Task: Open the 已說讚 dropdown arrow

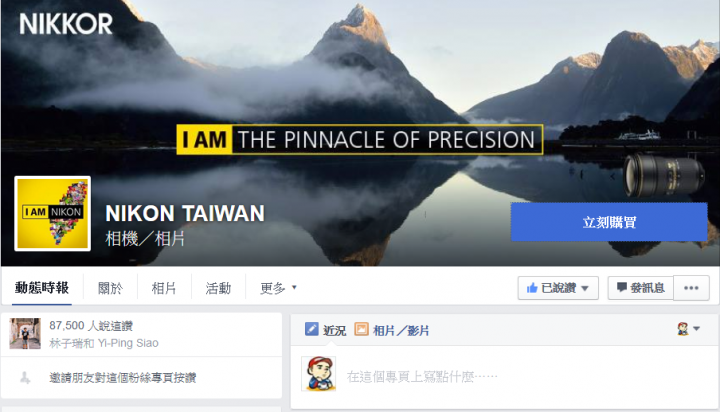Action: pos(585,288)
